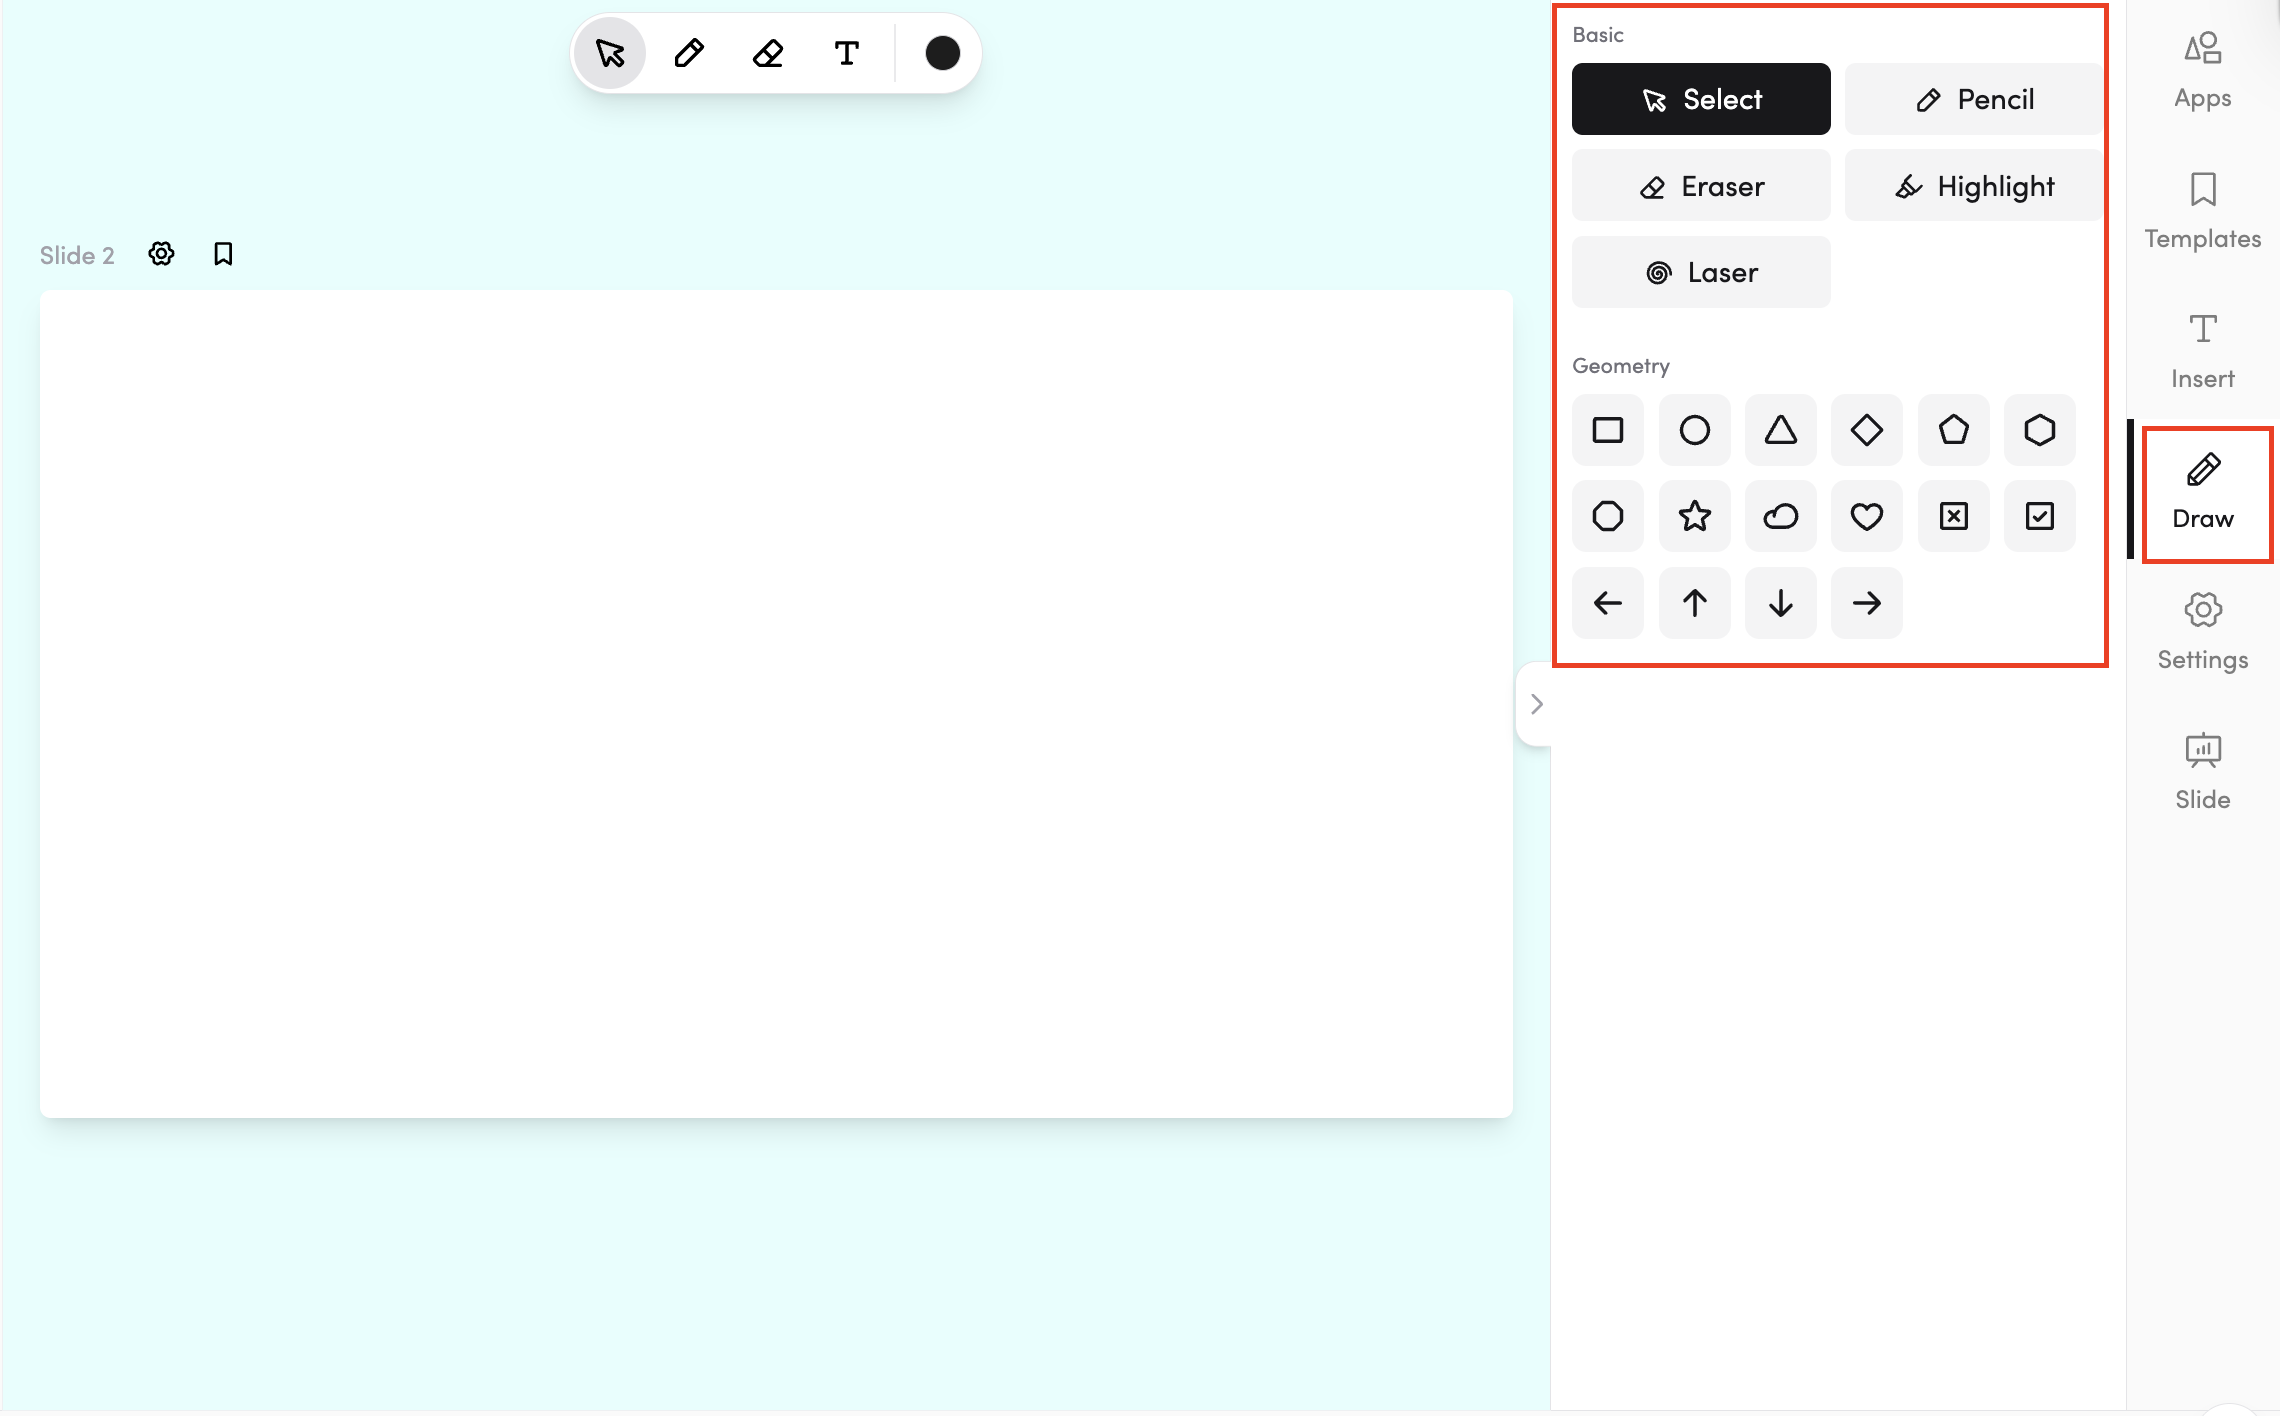Open the Templates panel

[2202, 210]
